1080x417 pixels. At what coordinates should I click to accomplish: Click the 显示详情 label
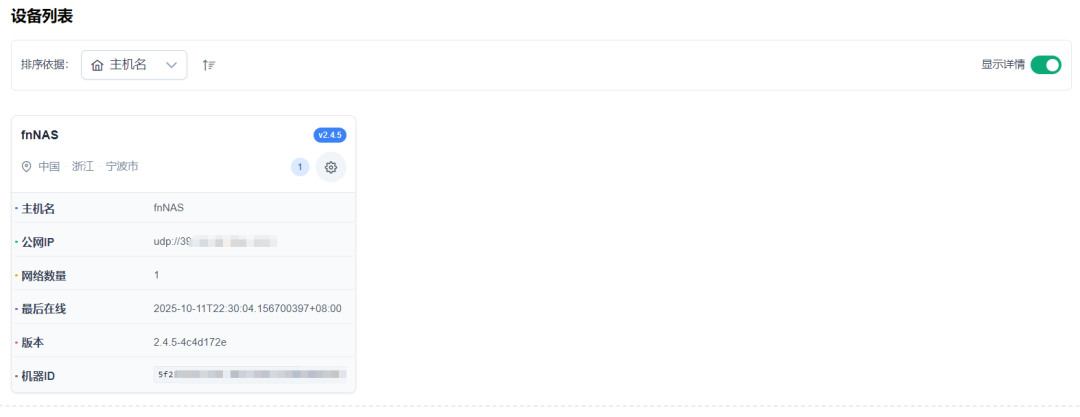coord(1002,65)
